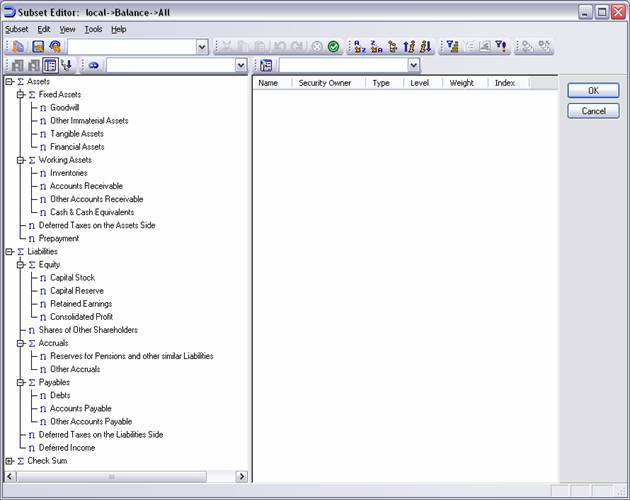The height and width of the screenshot is (500, 630).
Task: Sort elements descending Z to A
Action: pyautogui.click(x=376, y=47)
